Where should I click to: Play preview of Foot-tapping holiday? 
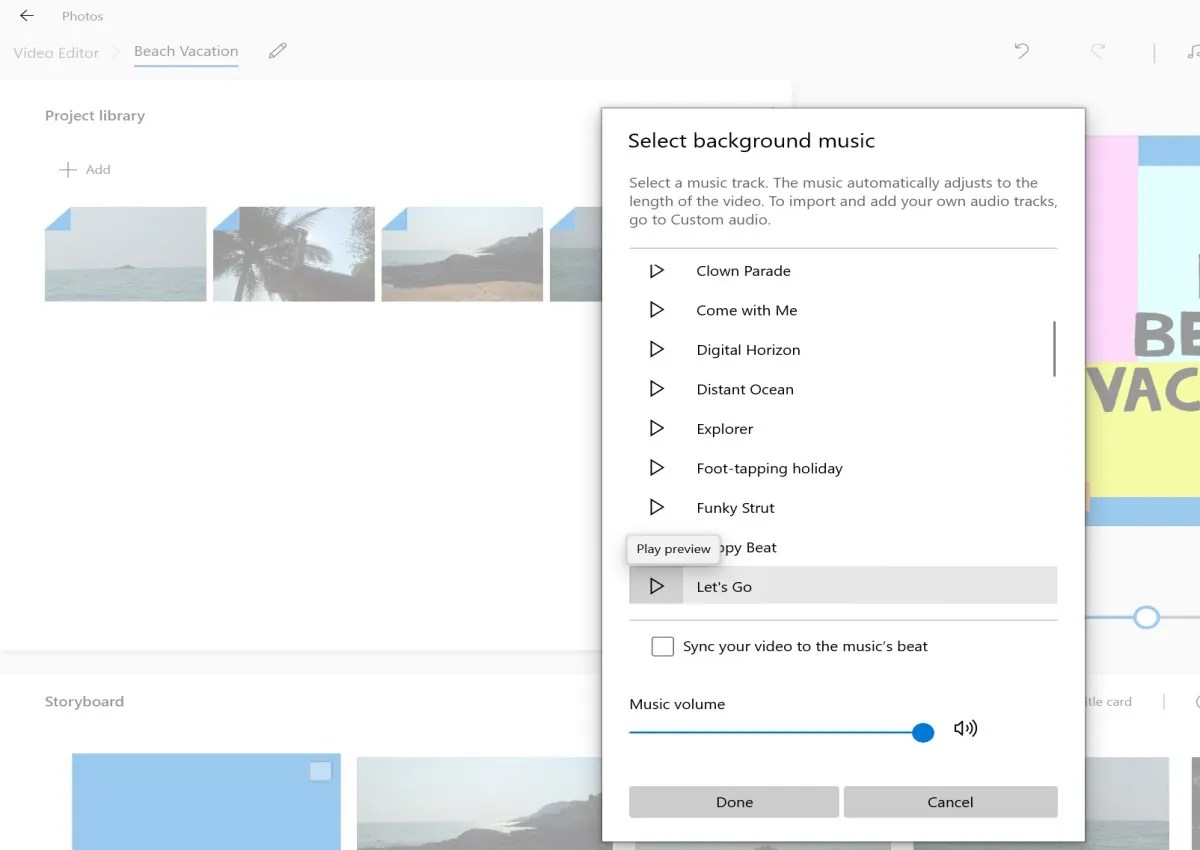(x=657, y=467)
